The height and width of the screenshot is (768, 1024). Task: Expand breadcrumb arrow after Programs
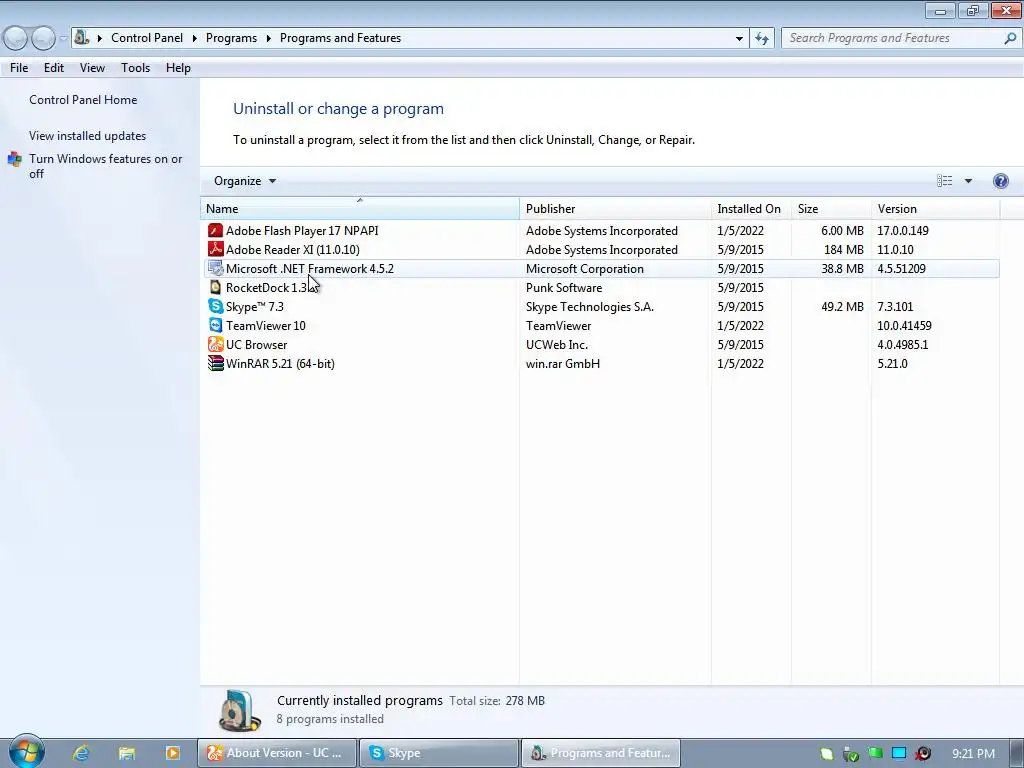coord(268,39)
